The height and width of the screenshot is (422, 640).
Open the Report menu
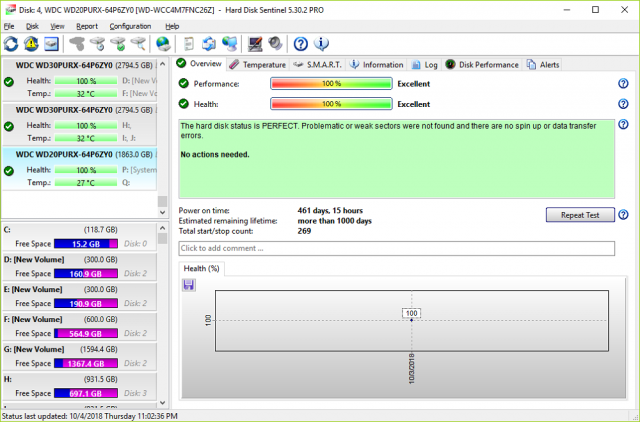[x=87, y=25]
